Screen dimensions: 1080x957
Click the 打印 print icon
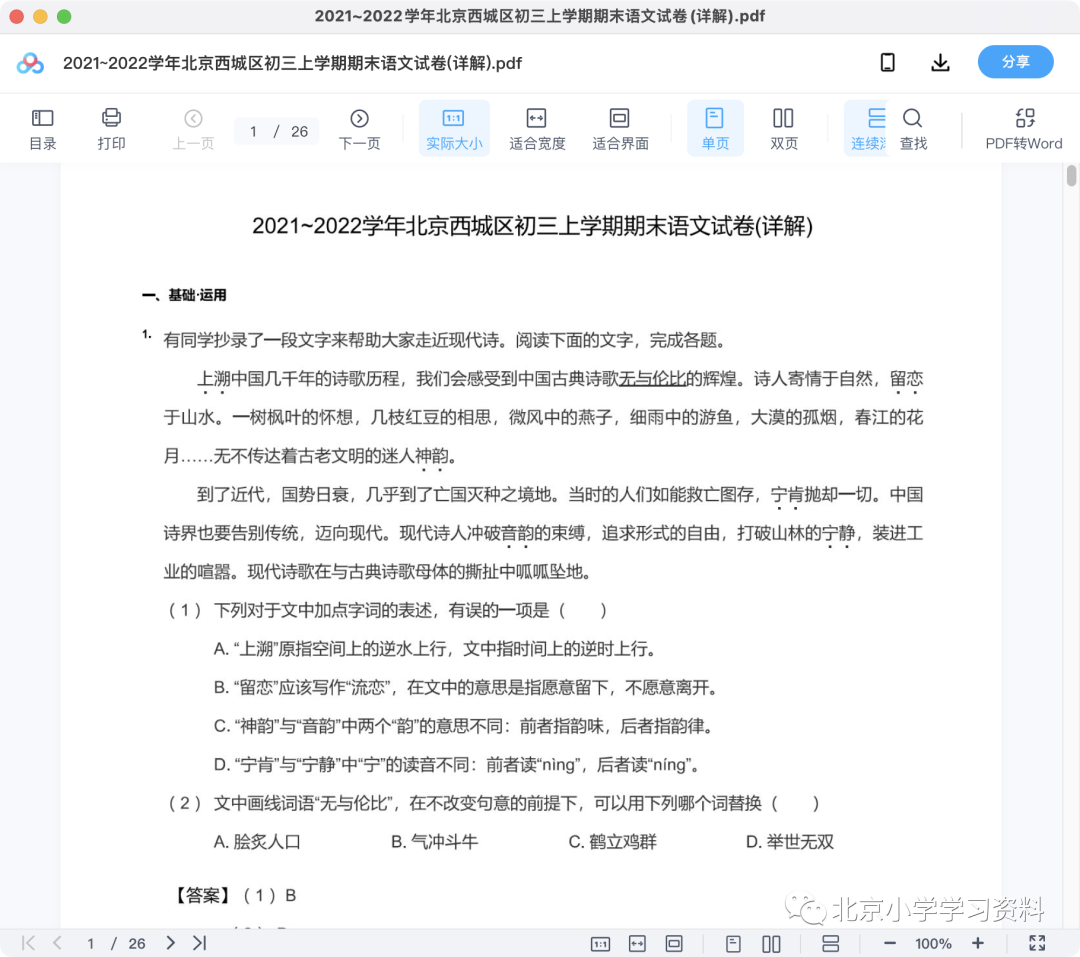(x=111, y=129)
